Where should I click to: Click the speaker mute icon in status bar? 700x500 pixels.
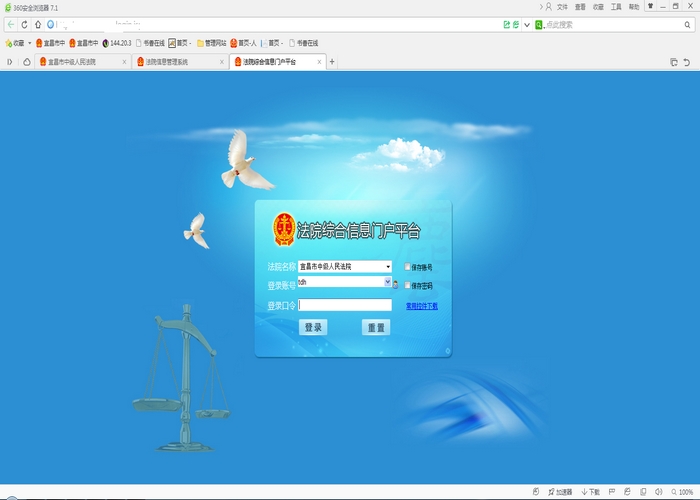pyautogui.click(x=658, y=492)
